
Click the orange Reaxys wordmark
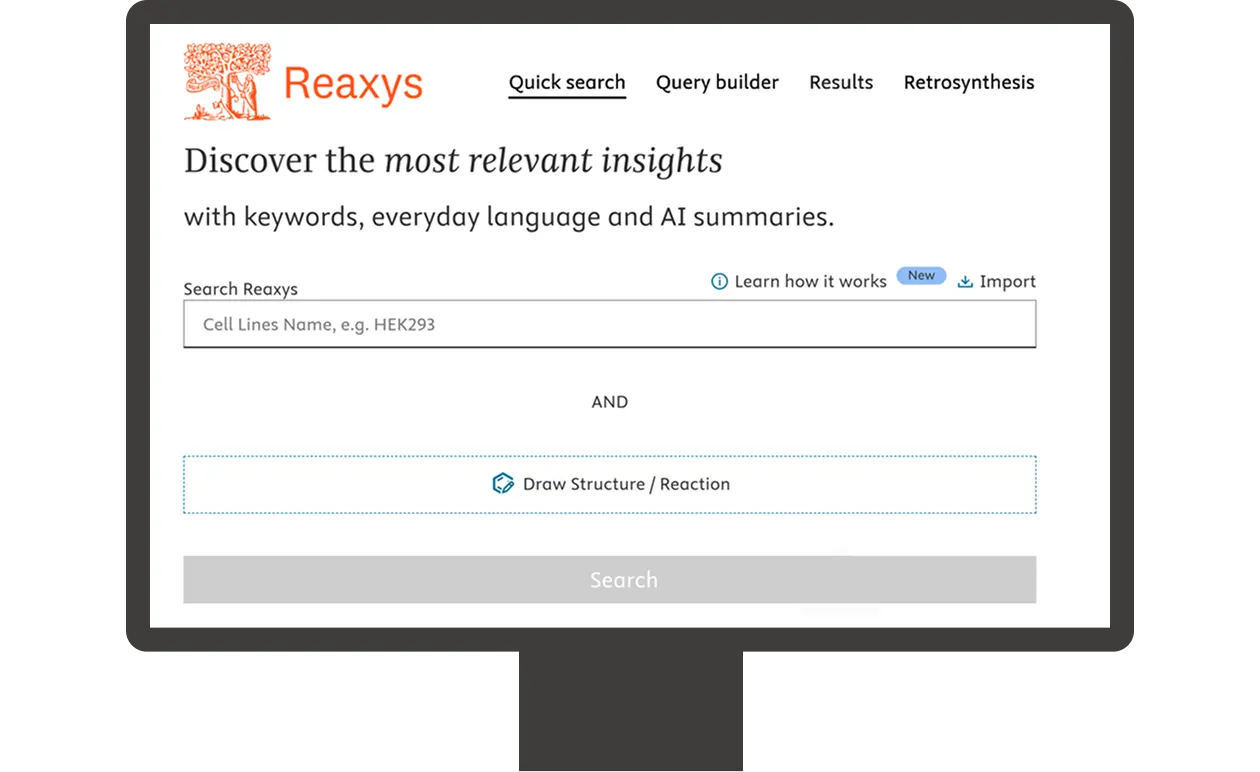coord(354,84)
